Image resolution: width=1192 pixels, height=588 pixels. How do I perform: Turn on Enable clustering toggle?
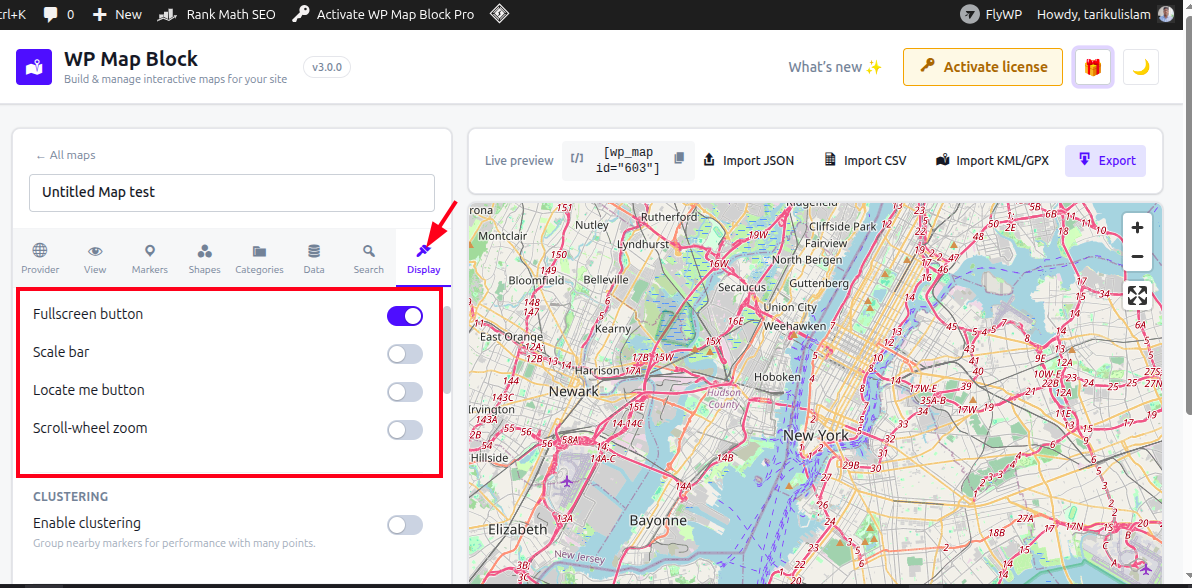(404, 526)
